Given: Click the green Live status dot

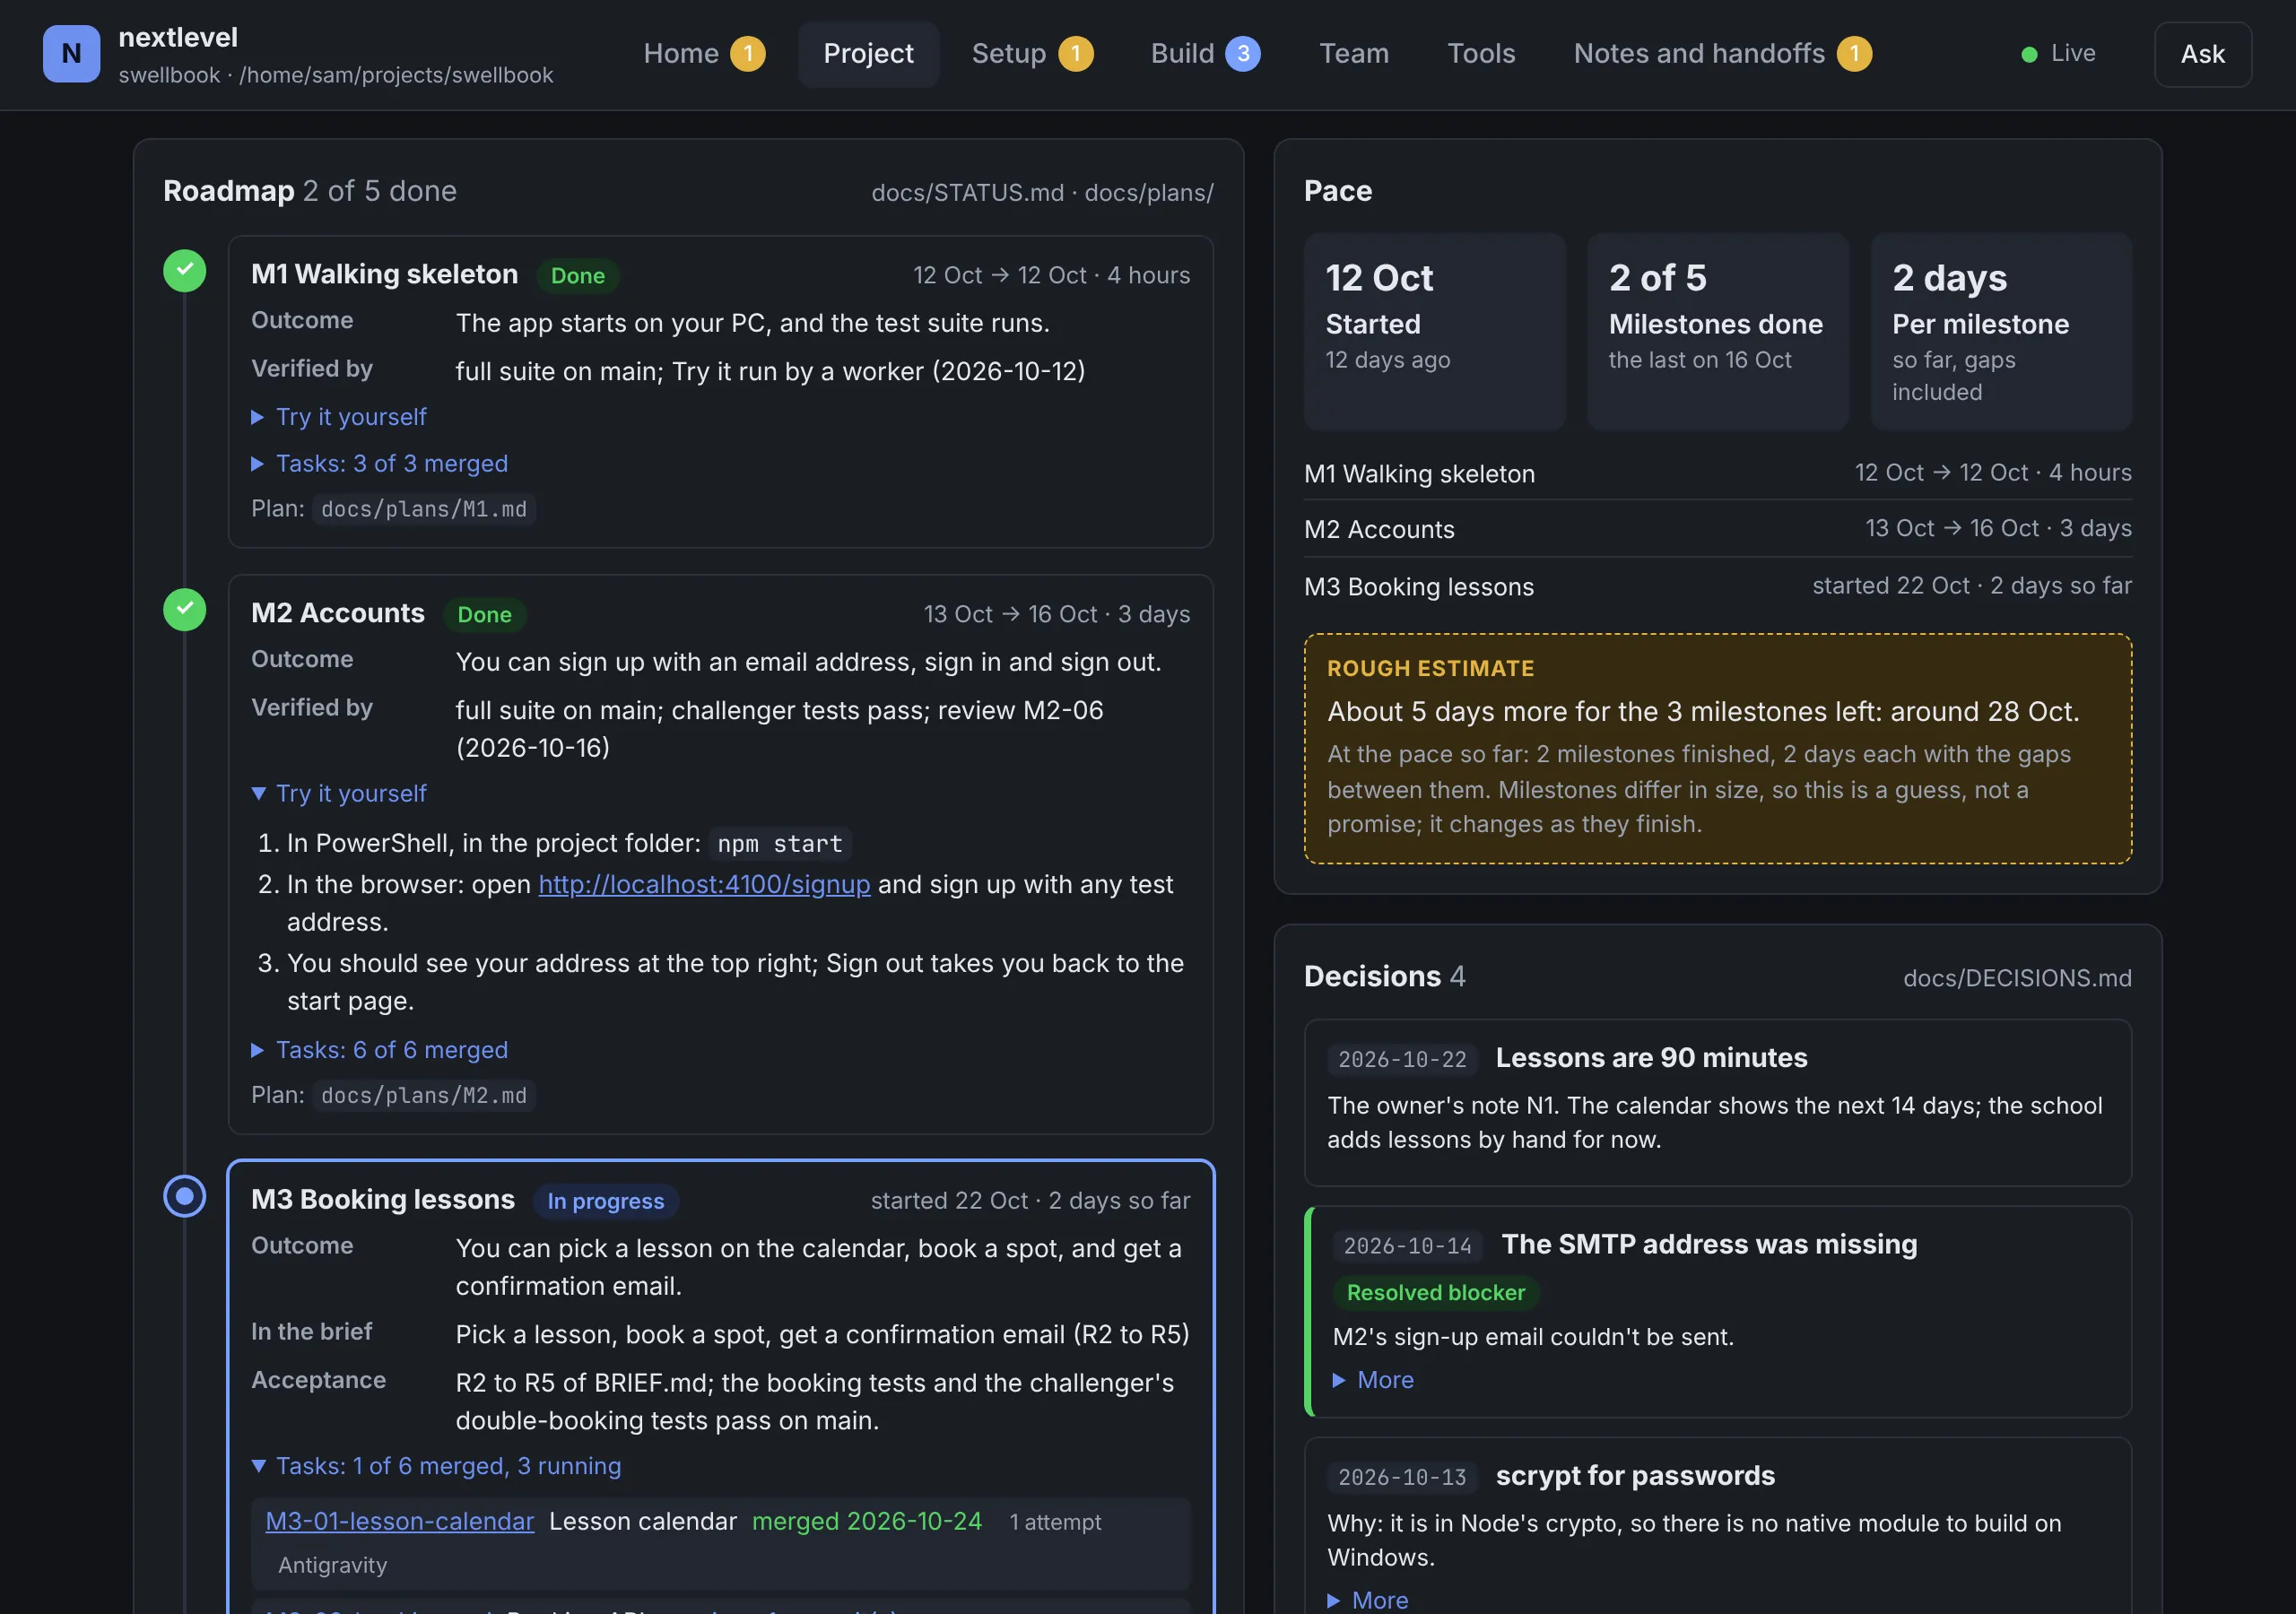Looking at the screenshot, I should (2029, 54).
